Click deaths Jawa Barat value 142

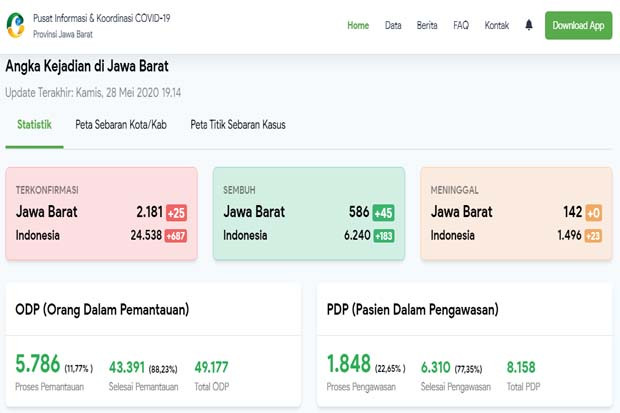point(573,212)
